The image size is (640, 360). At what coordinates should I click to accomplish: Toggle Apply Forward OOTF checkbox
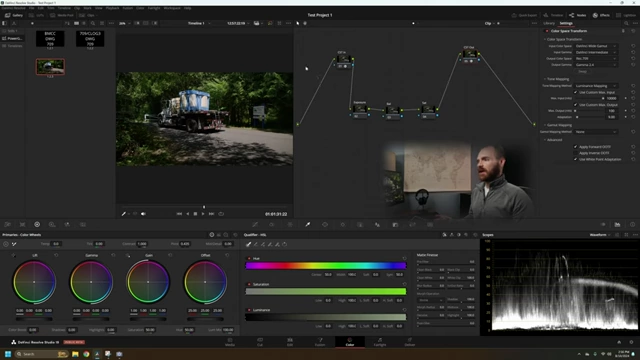coord(576,147)
